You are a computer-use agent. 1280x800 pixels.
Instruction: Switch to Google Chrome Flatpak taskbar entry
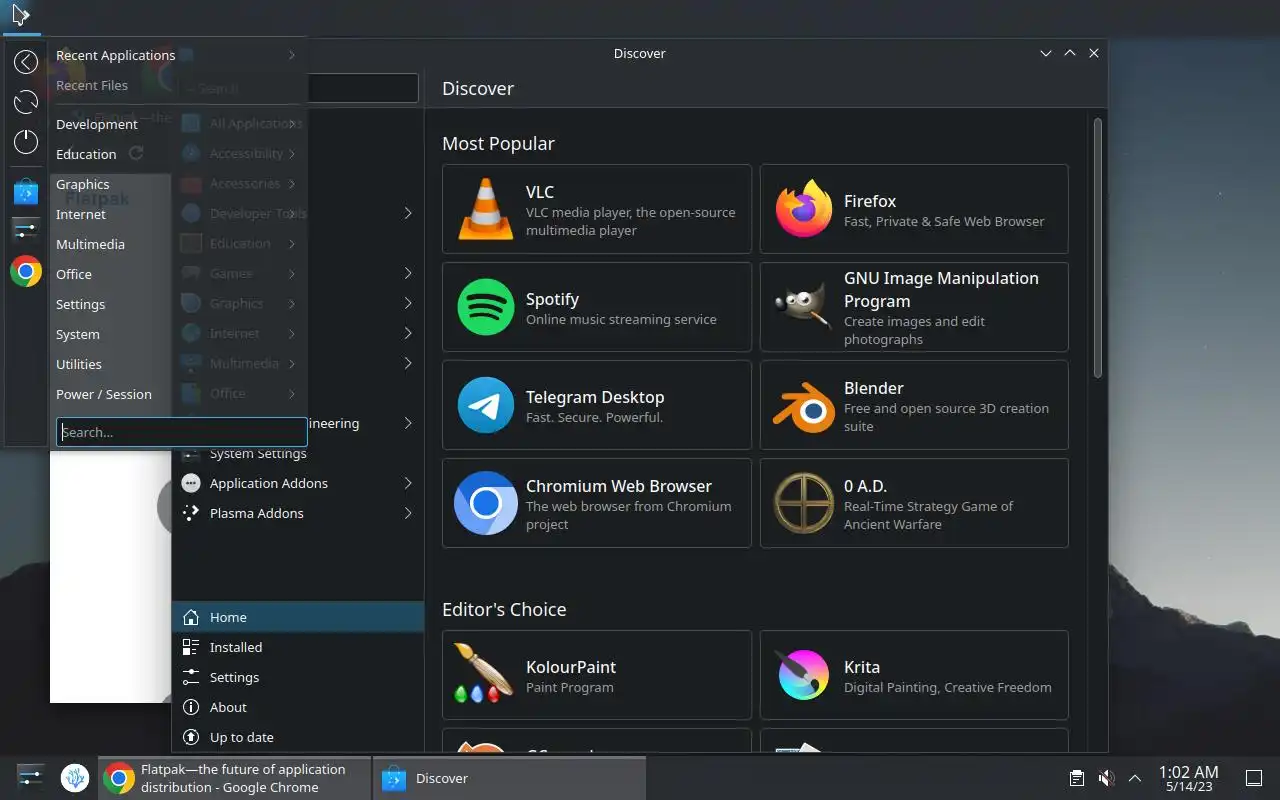[235, 778]
